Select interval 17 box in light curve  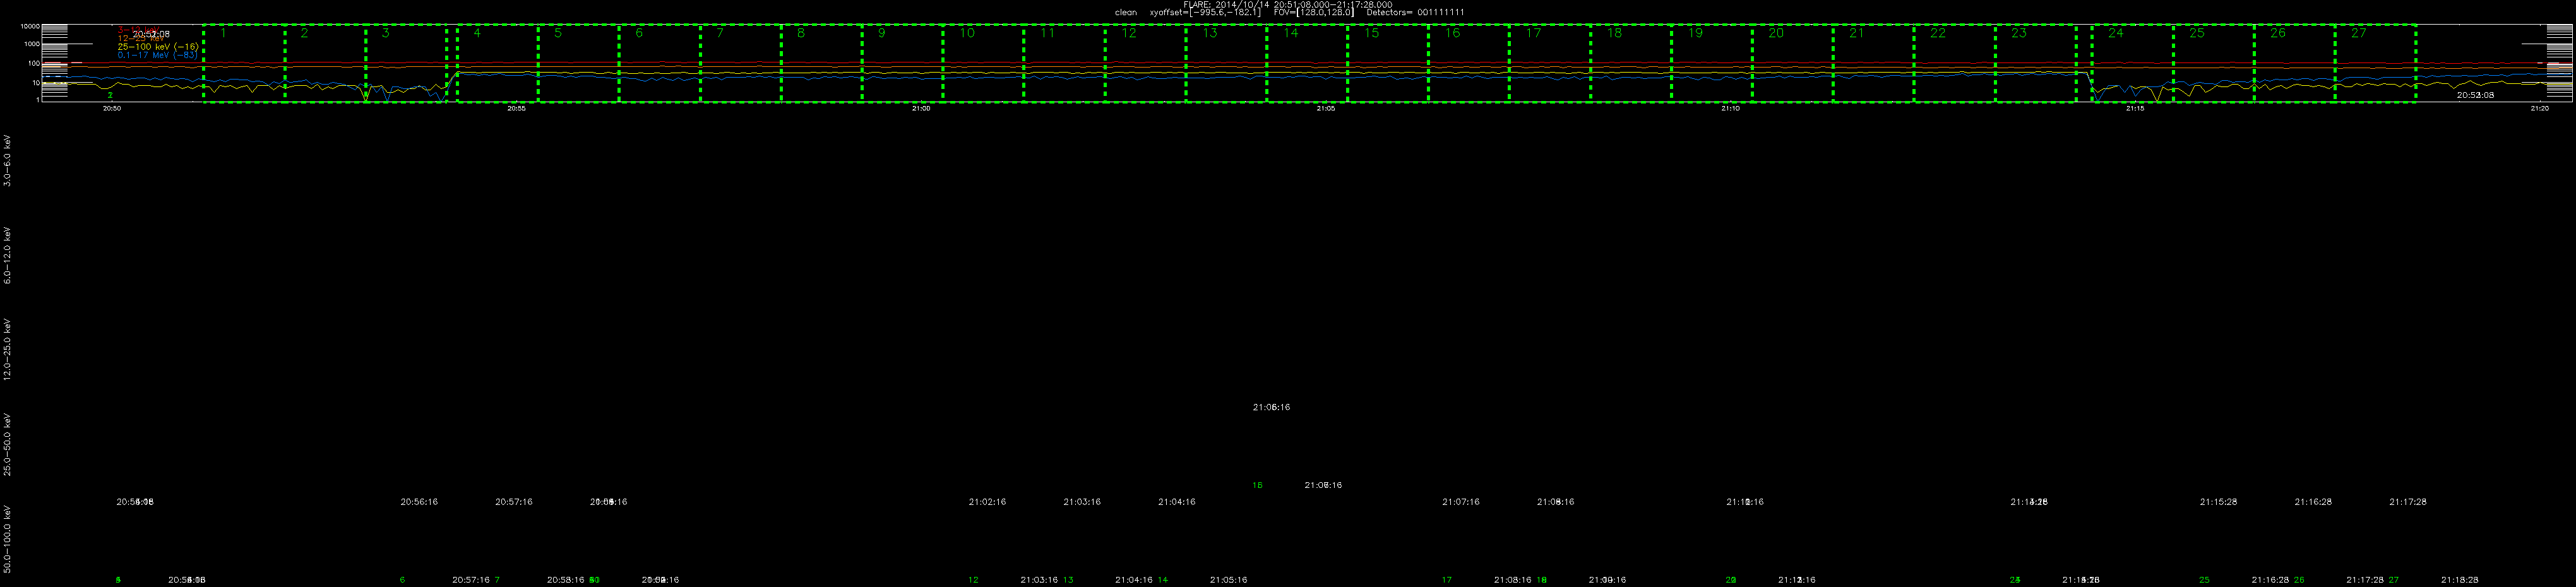pos(1551,63)
